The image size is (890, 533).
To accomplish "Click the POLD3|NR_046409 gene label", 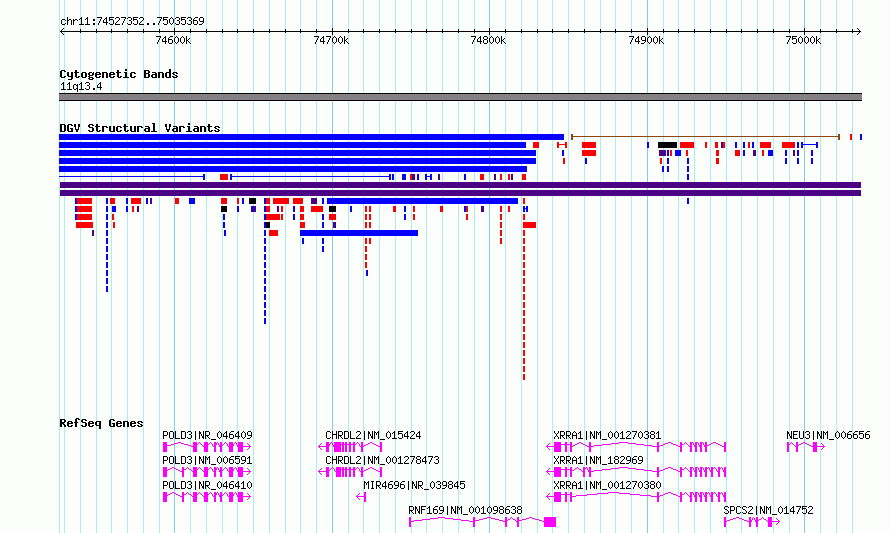I will pos(207,435).
